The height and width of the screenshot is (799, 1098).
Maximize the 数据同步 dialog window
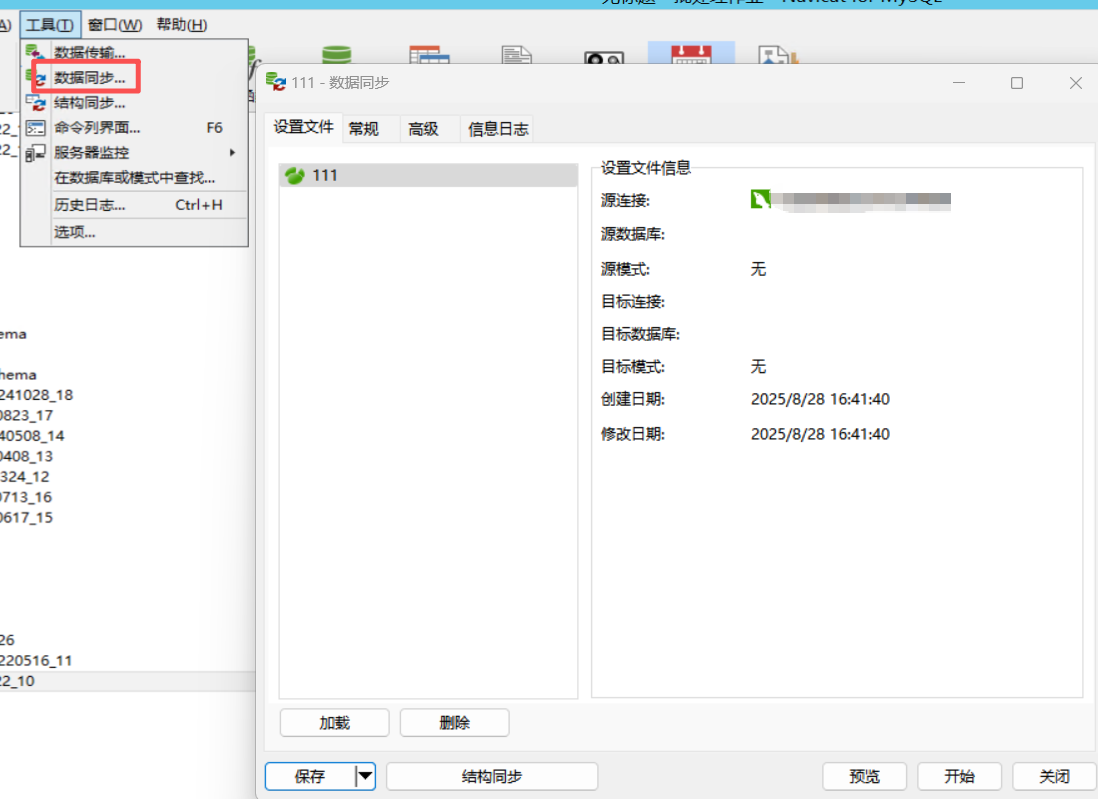click(1017, 83)
